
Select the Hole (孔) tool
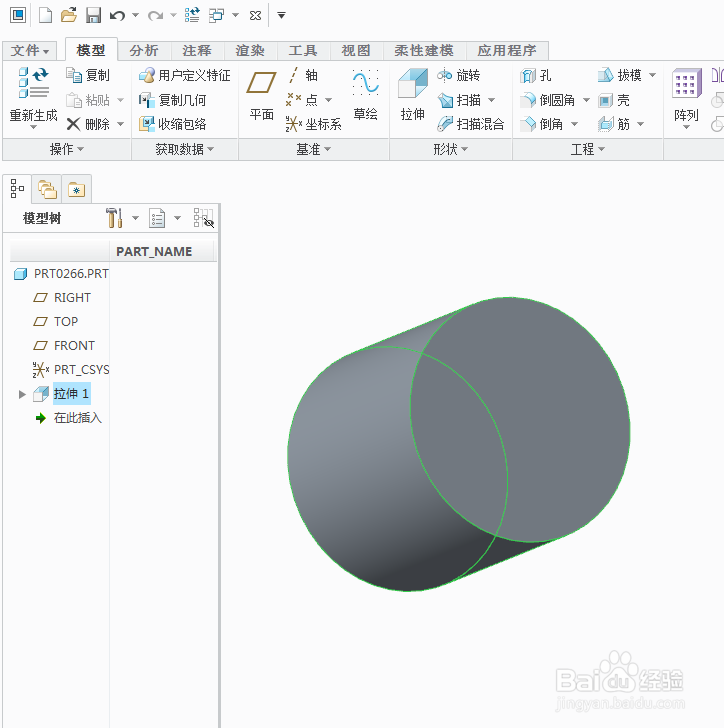[x=536, y=75]
